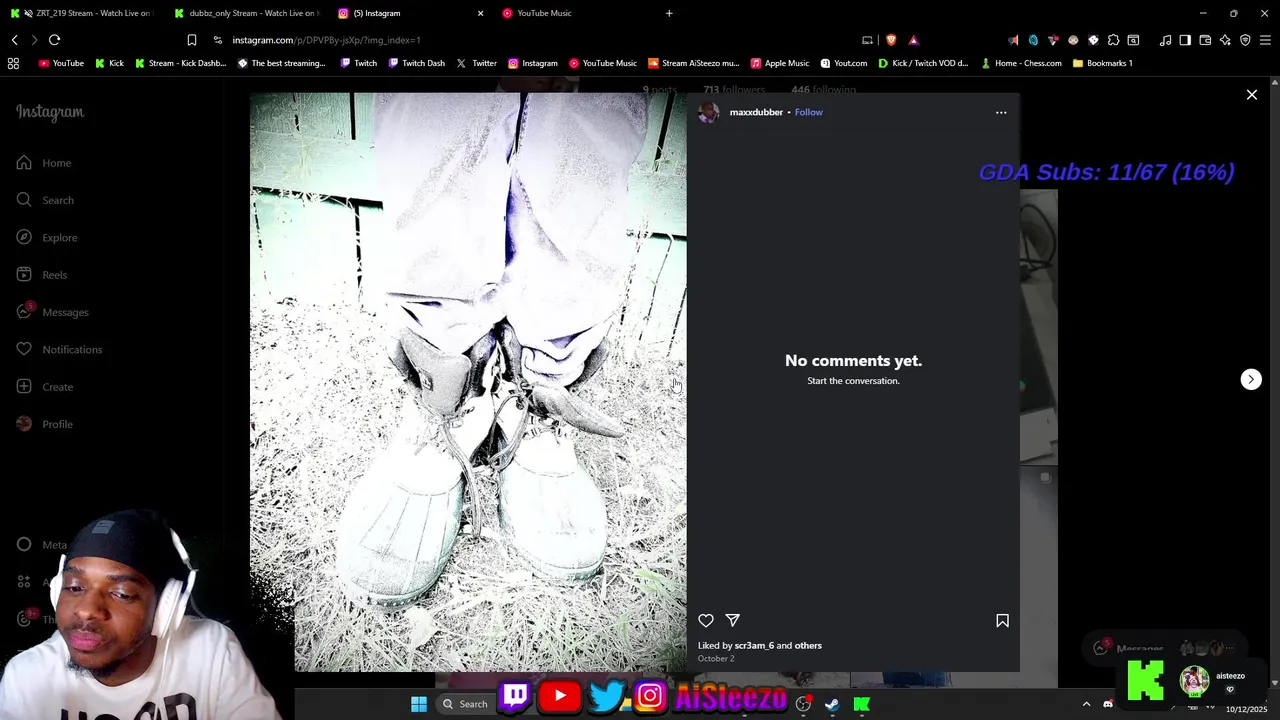This screenshot has width=1280, height=720.
Task: Open the Twitter bookmark
Action: (x=476, y=63)
